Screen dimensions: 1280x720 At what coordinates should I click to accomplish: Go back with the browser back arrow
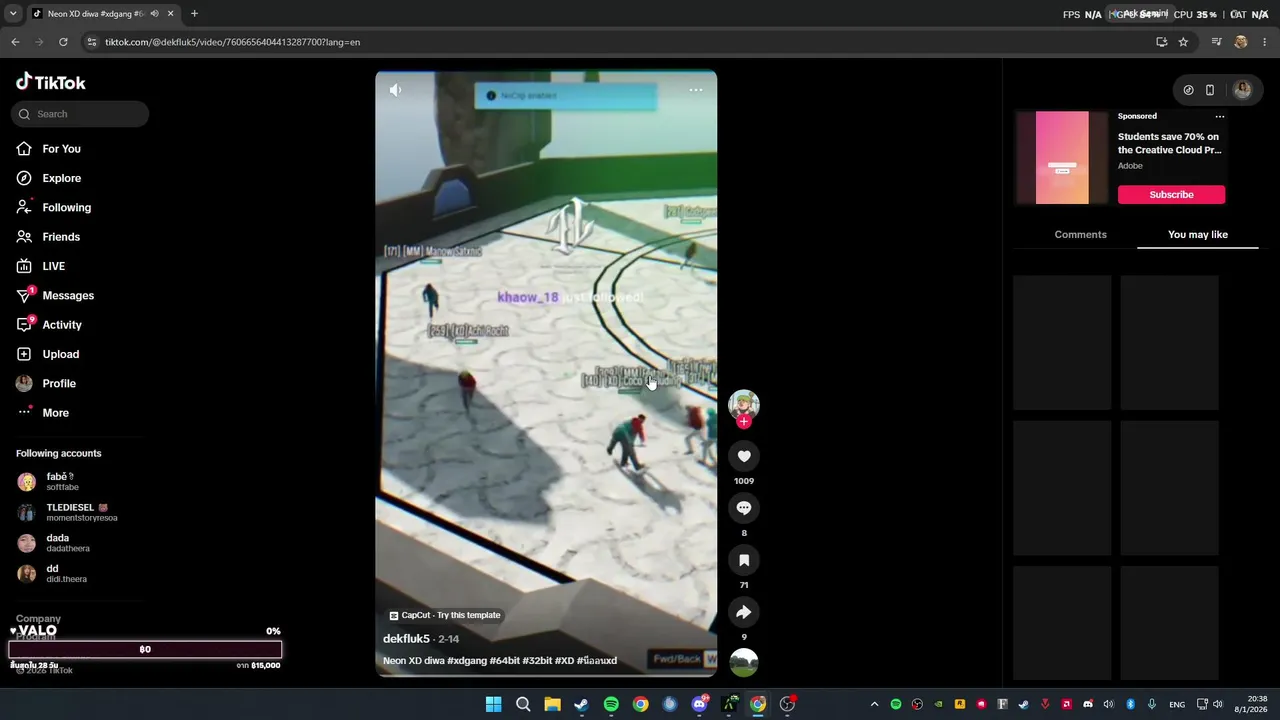pyautogui.click(x=15, y=42)
